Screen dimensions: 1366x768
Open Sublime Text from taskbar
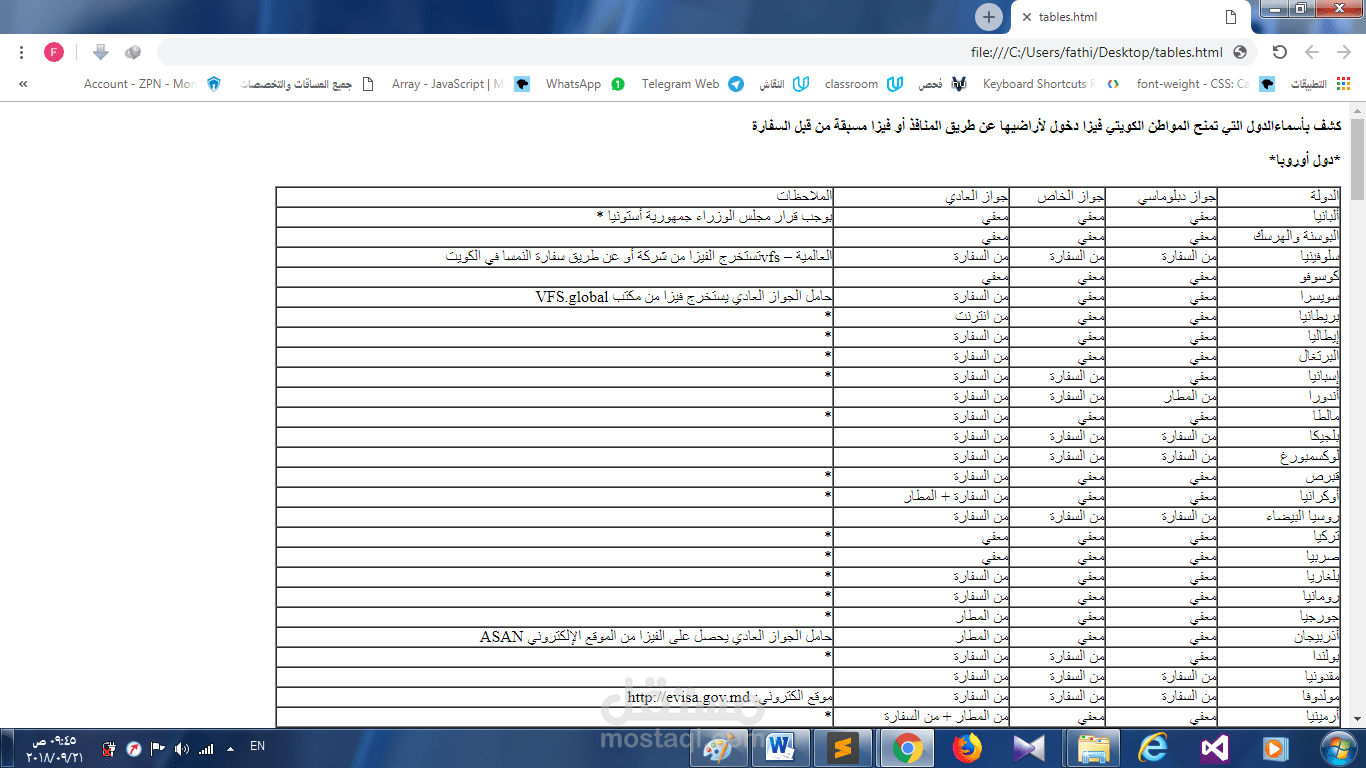[x=841, y=748]
